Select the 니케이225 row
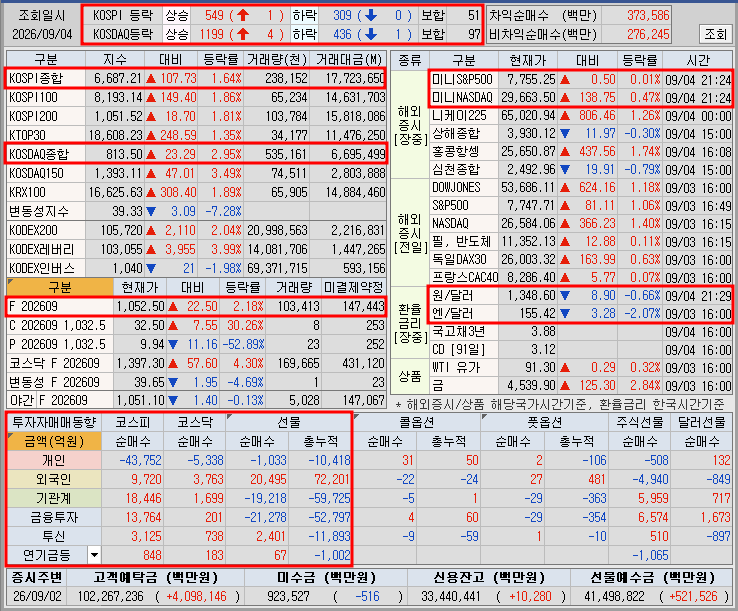The image size is (738, 611). pos(581,116)
